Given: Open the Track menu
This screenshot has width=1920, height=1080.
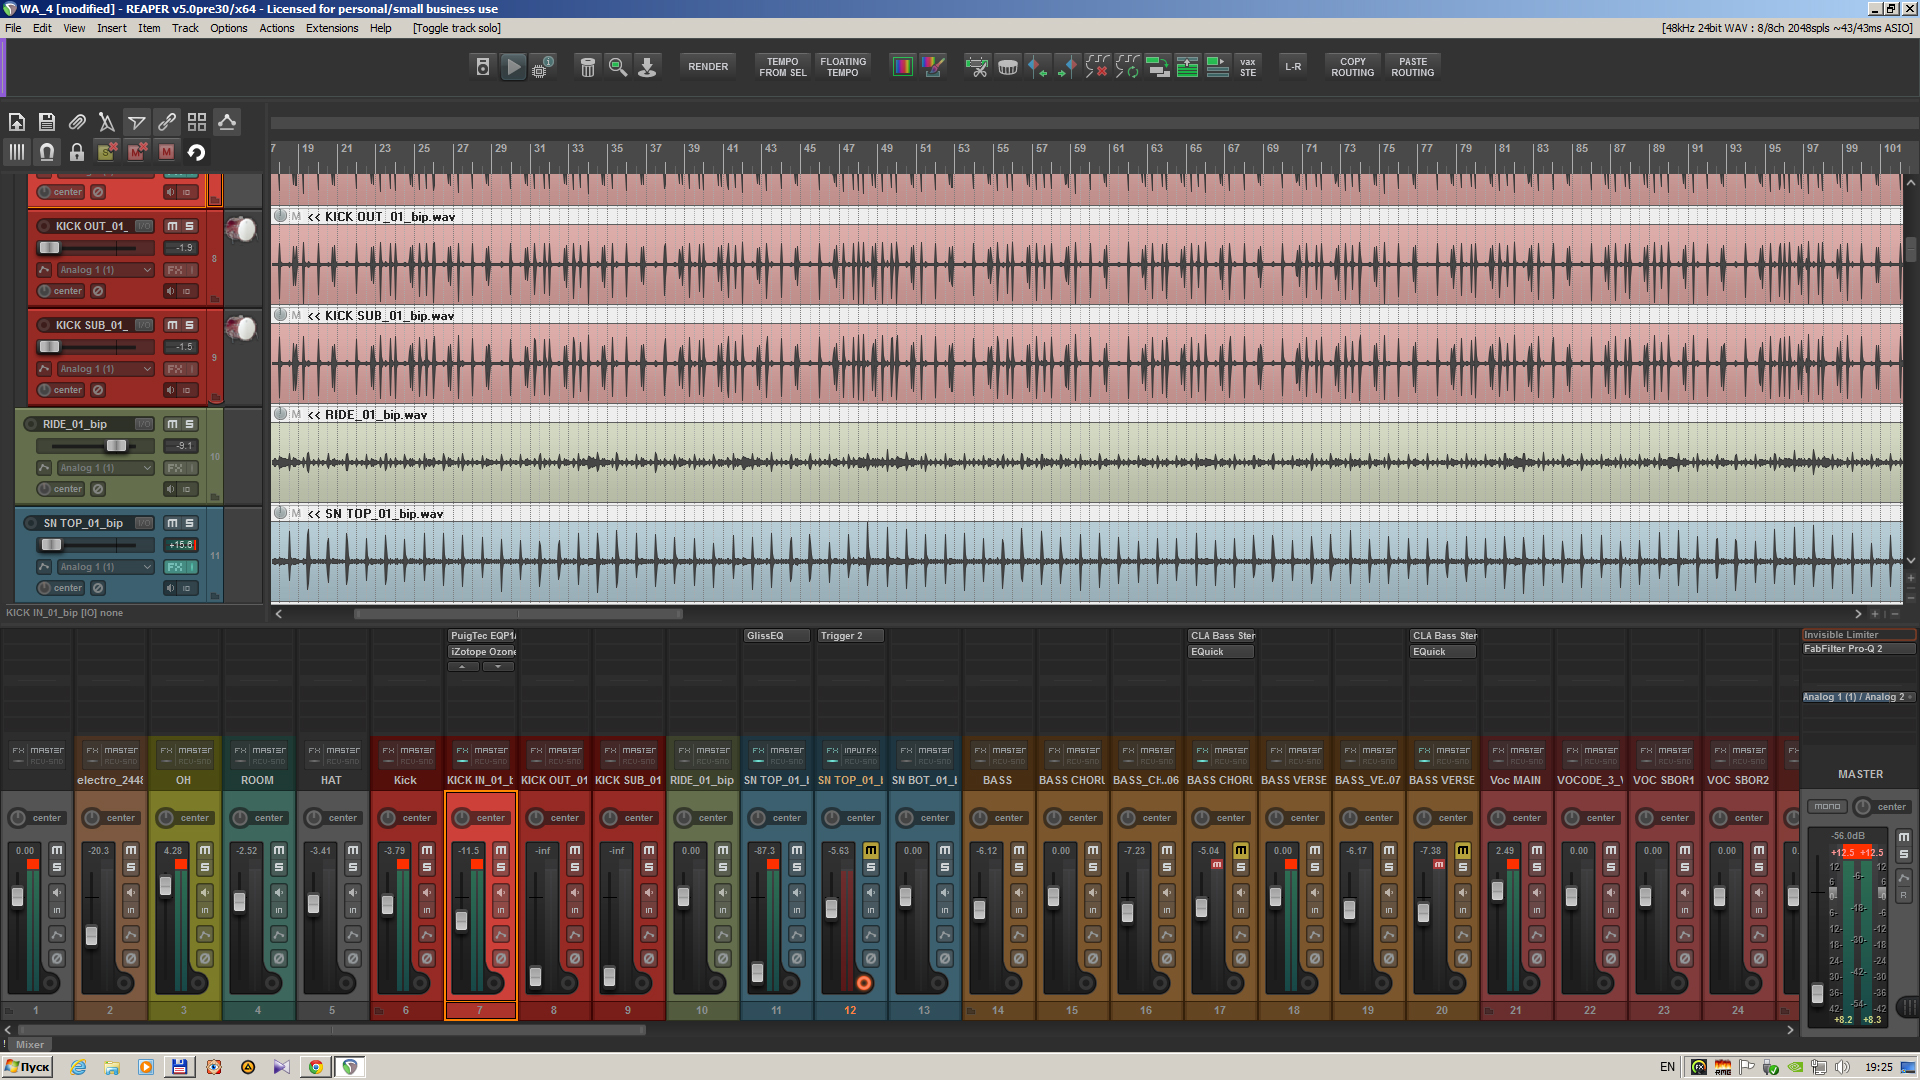Looking at the screenshot, I should pyautogui.click(x=185, y=28).
